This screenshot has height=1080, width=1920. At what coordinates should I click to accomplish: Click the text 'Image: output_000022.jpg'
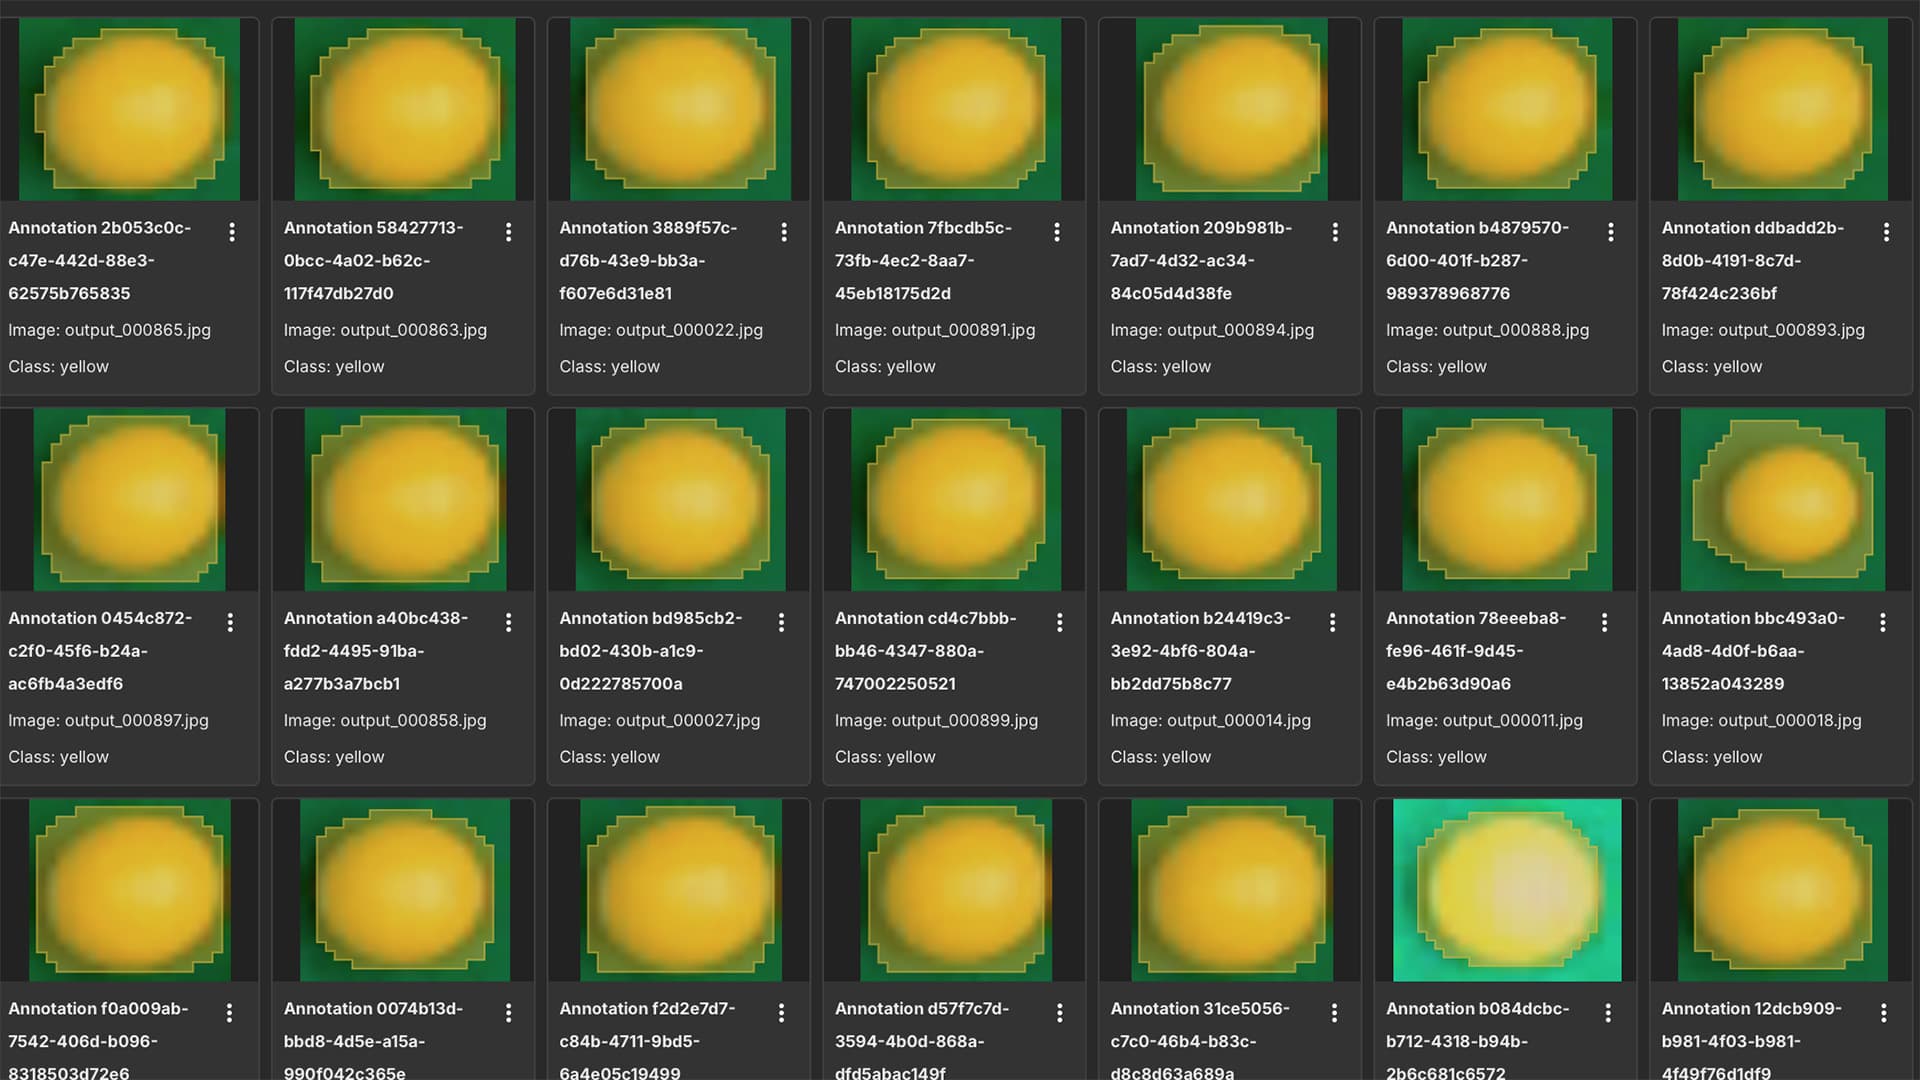661,330
